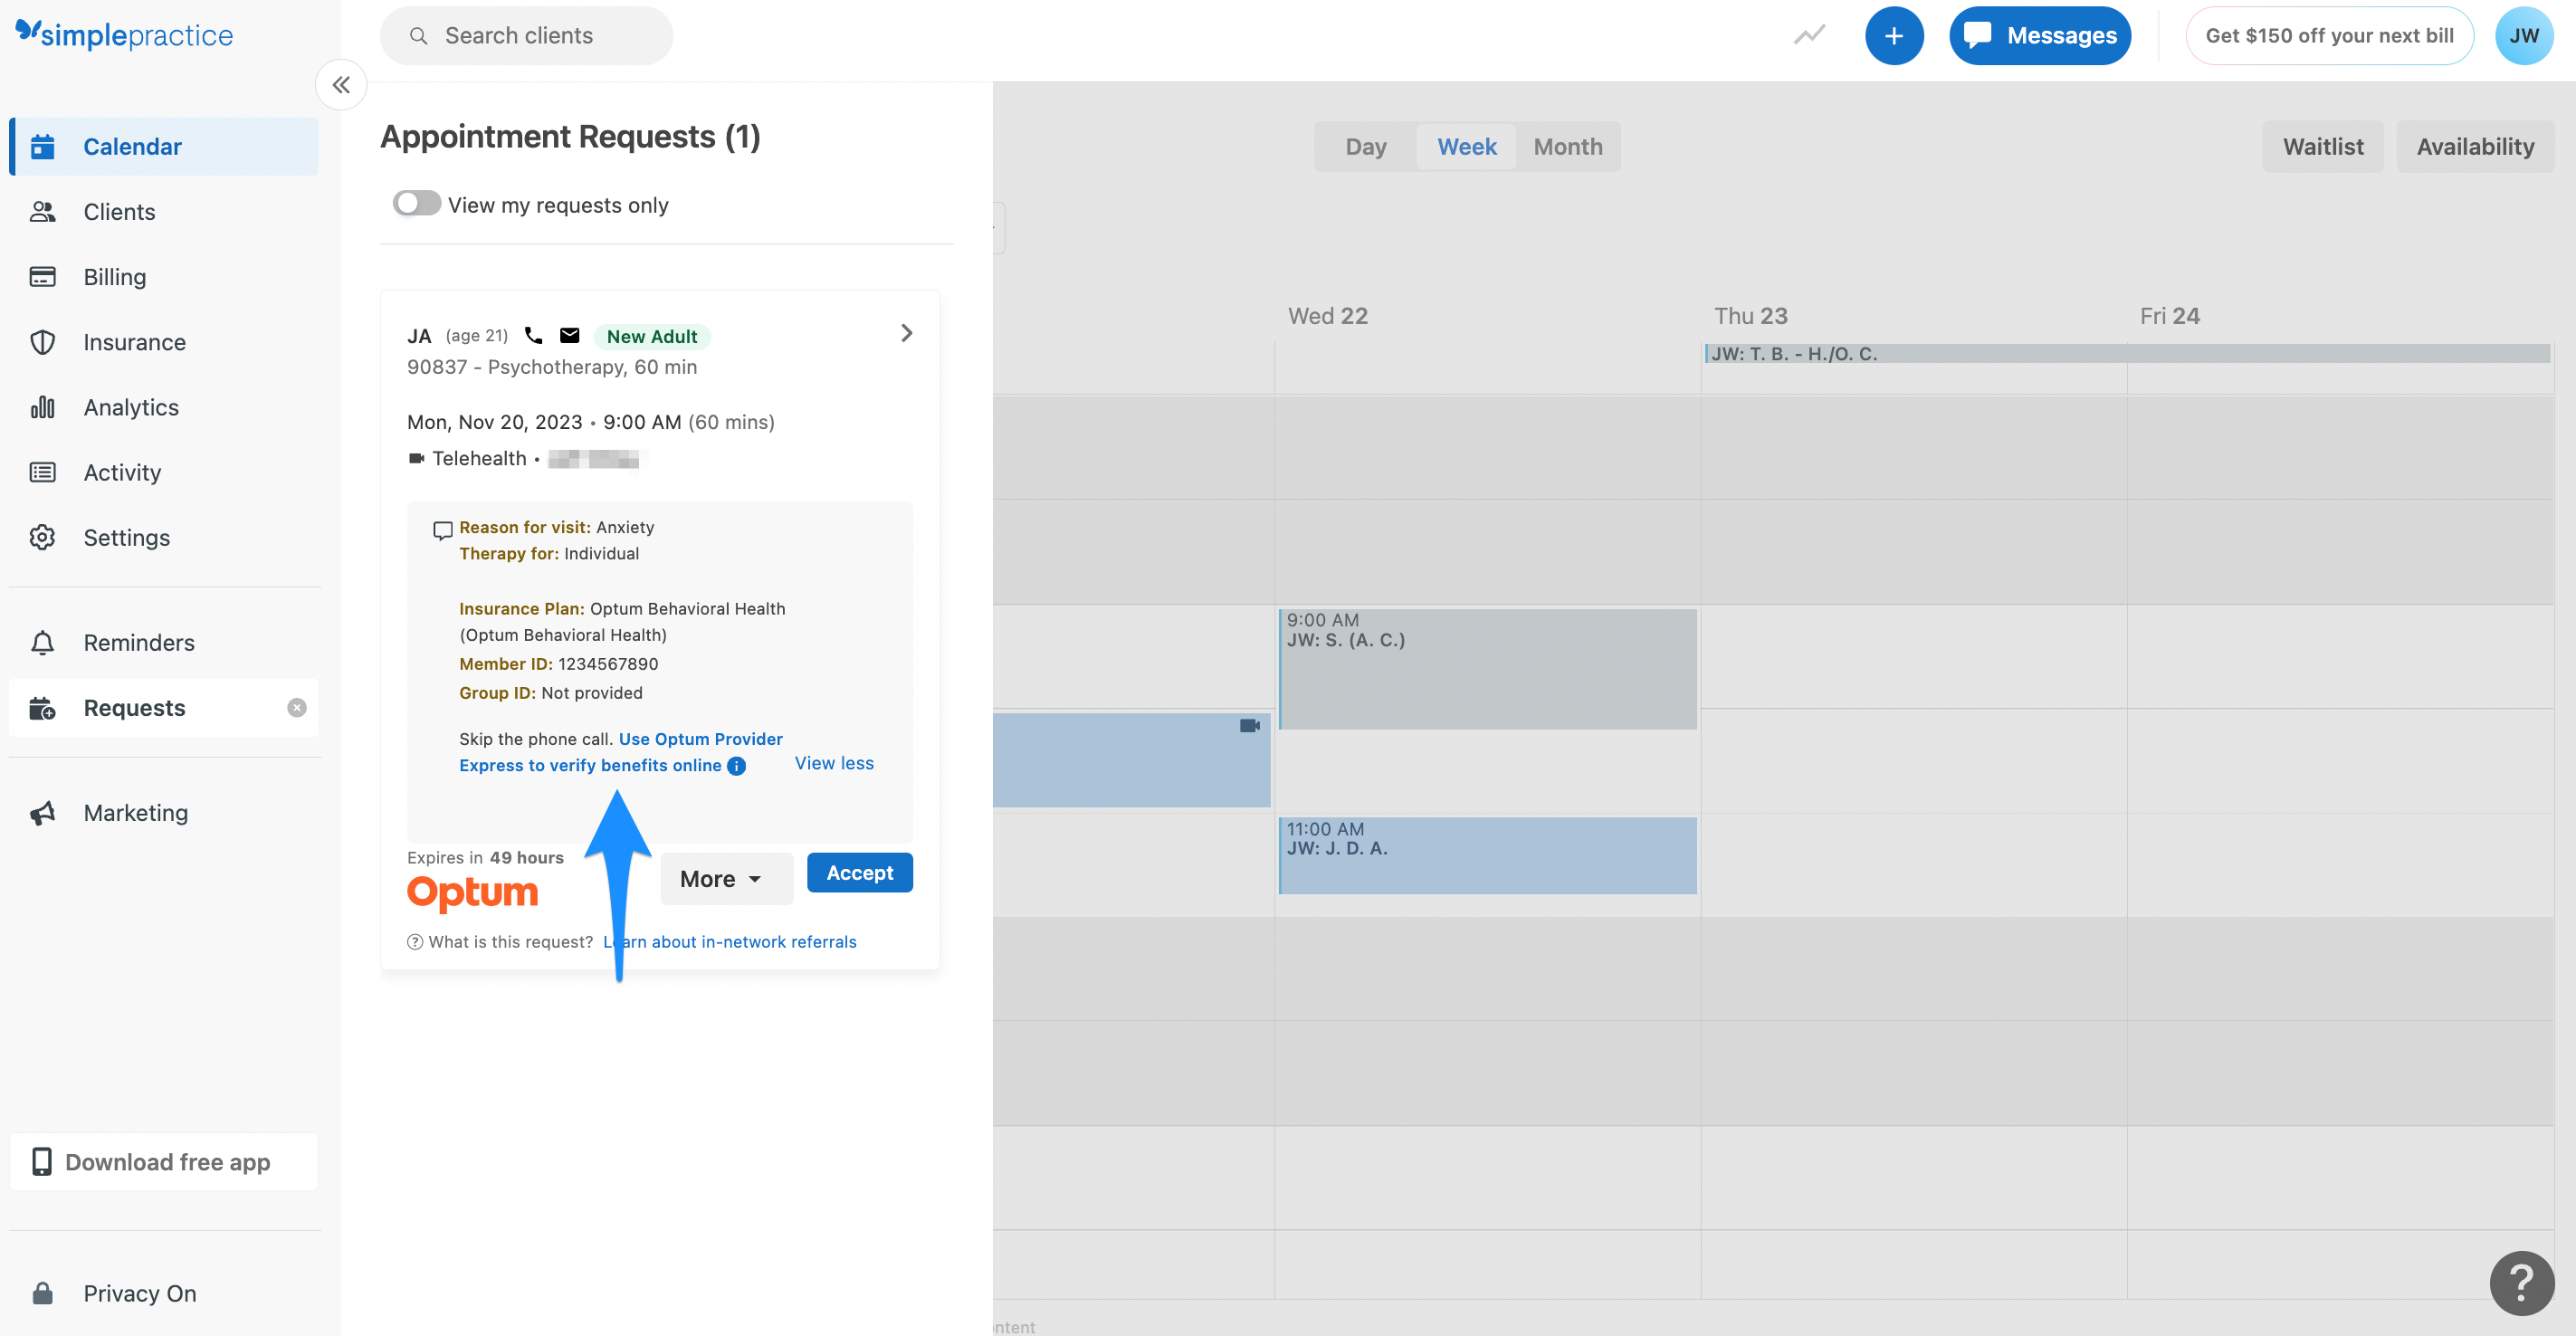Accept the JA appointment request
2576x1336 pixels.
[x=859, y=873]
